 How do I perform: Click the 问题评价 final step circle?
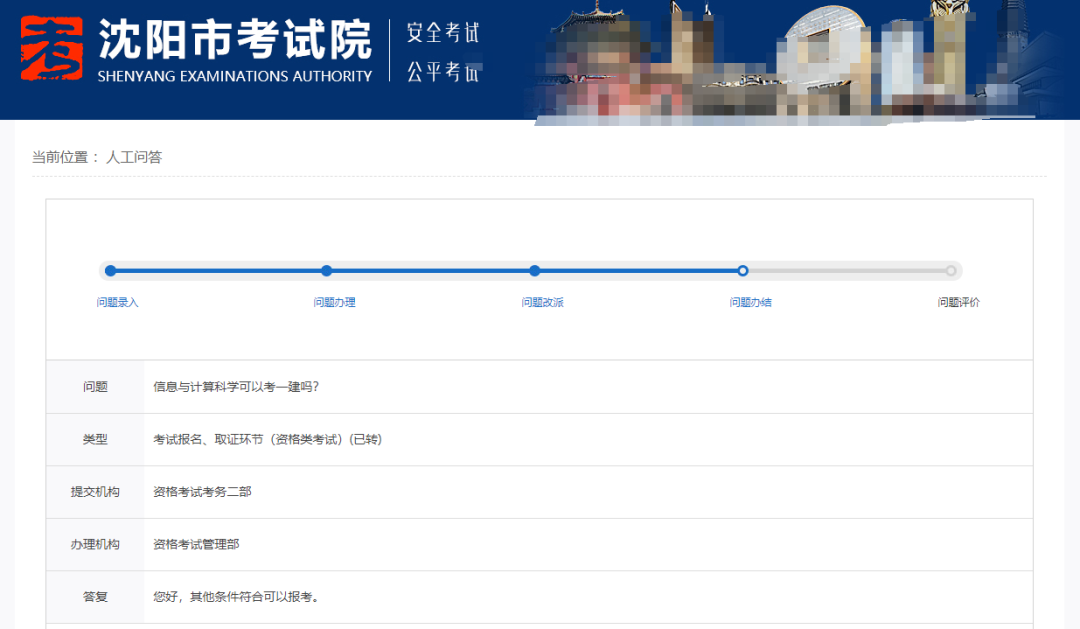(951, 270)
